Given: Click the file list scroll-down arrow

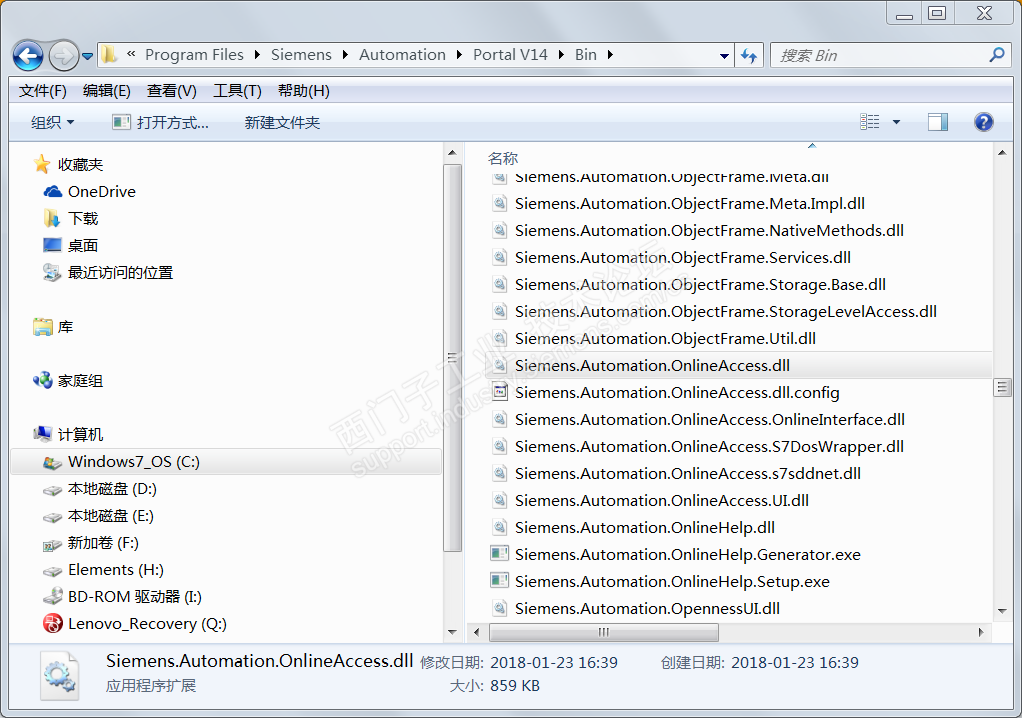Looking at the screenshot, I should (x=1002, y=611).
